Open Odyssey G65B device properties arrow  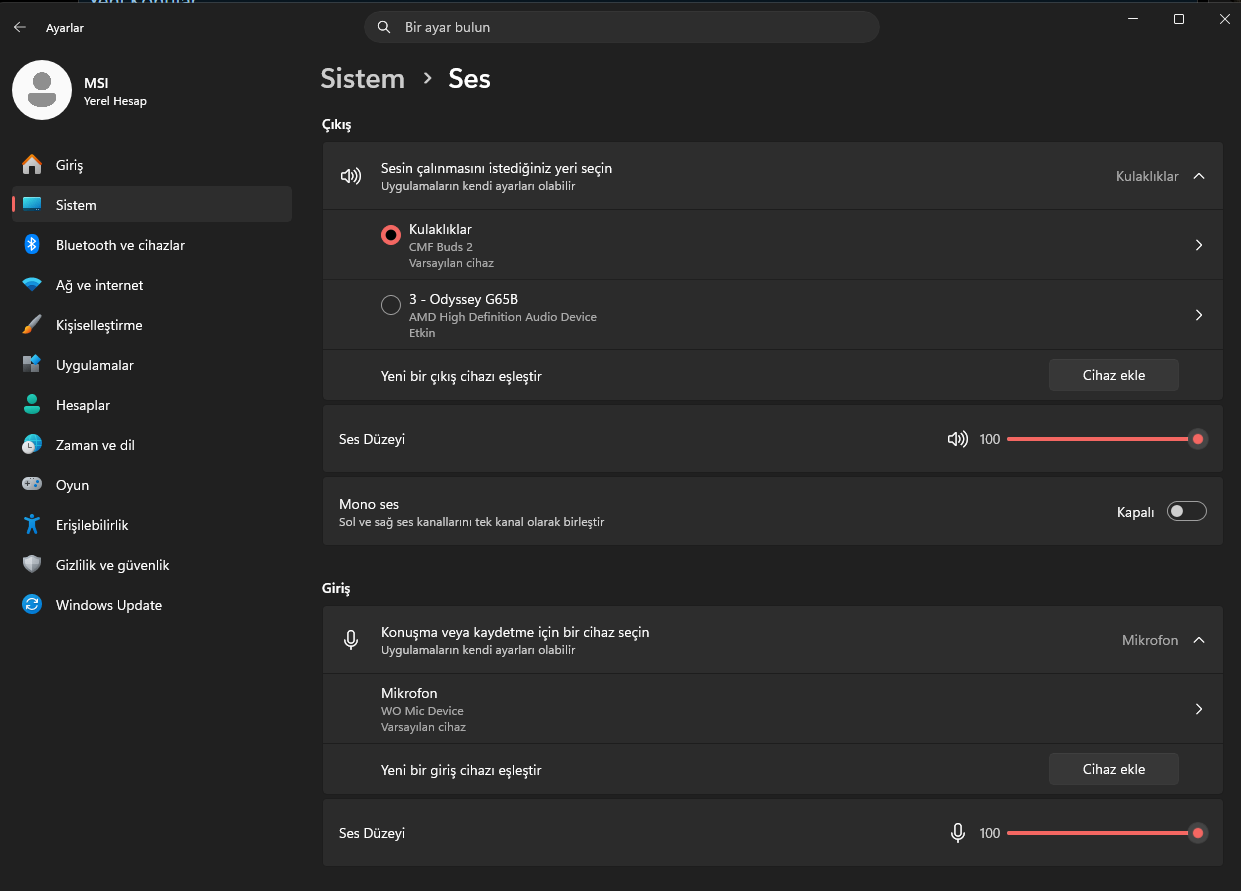click(x=1199, y=315)
